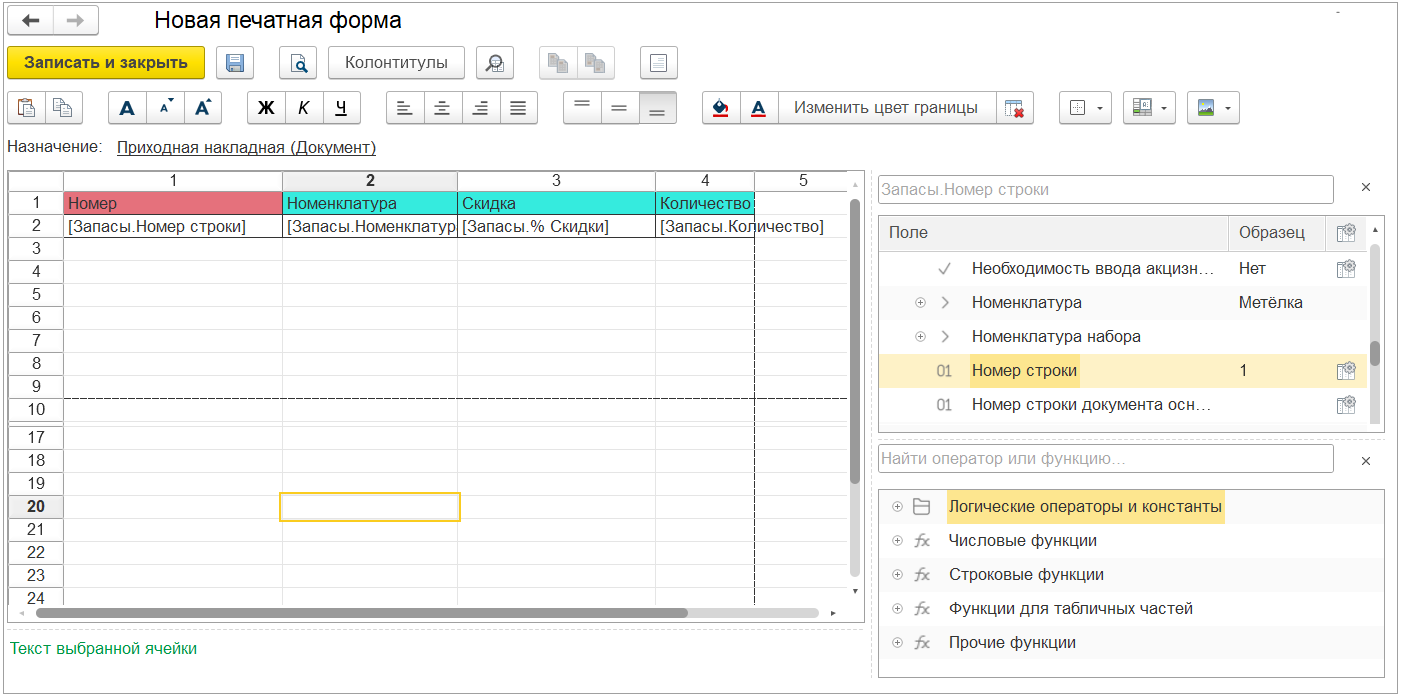Expand the Номенклатура field tree node
1410x694 pixels.
pos(920,303)
